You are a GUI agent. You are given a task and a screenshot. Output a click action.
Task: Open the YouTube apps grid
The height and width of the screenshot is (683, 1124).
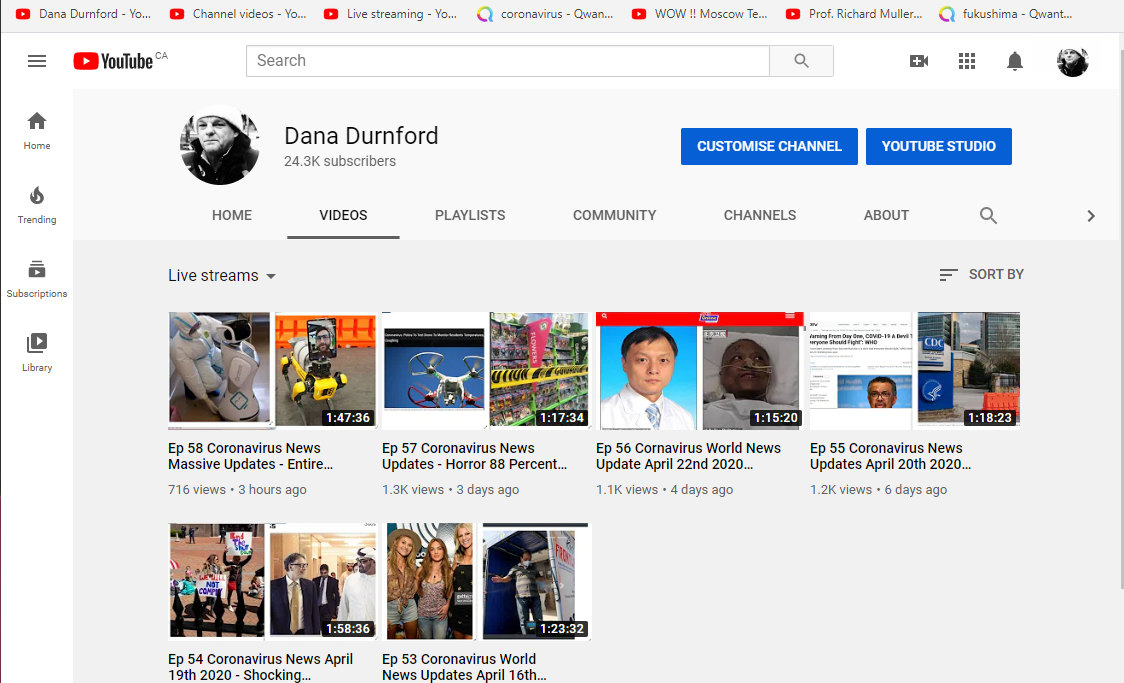point(967,61)
